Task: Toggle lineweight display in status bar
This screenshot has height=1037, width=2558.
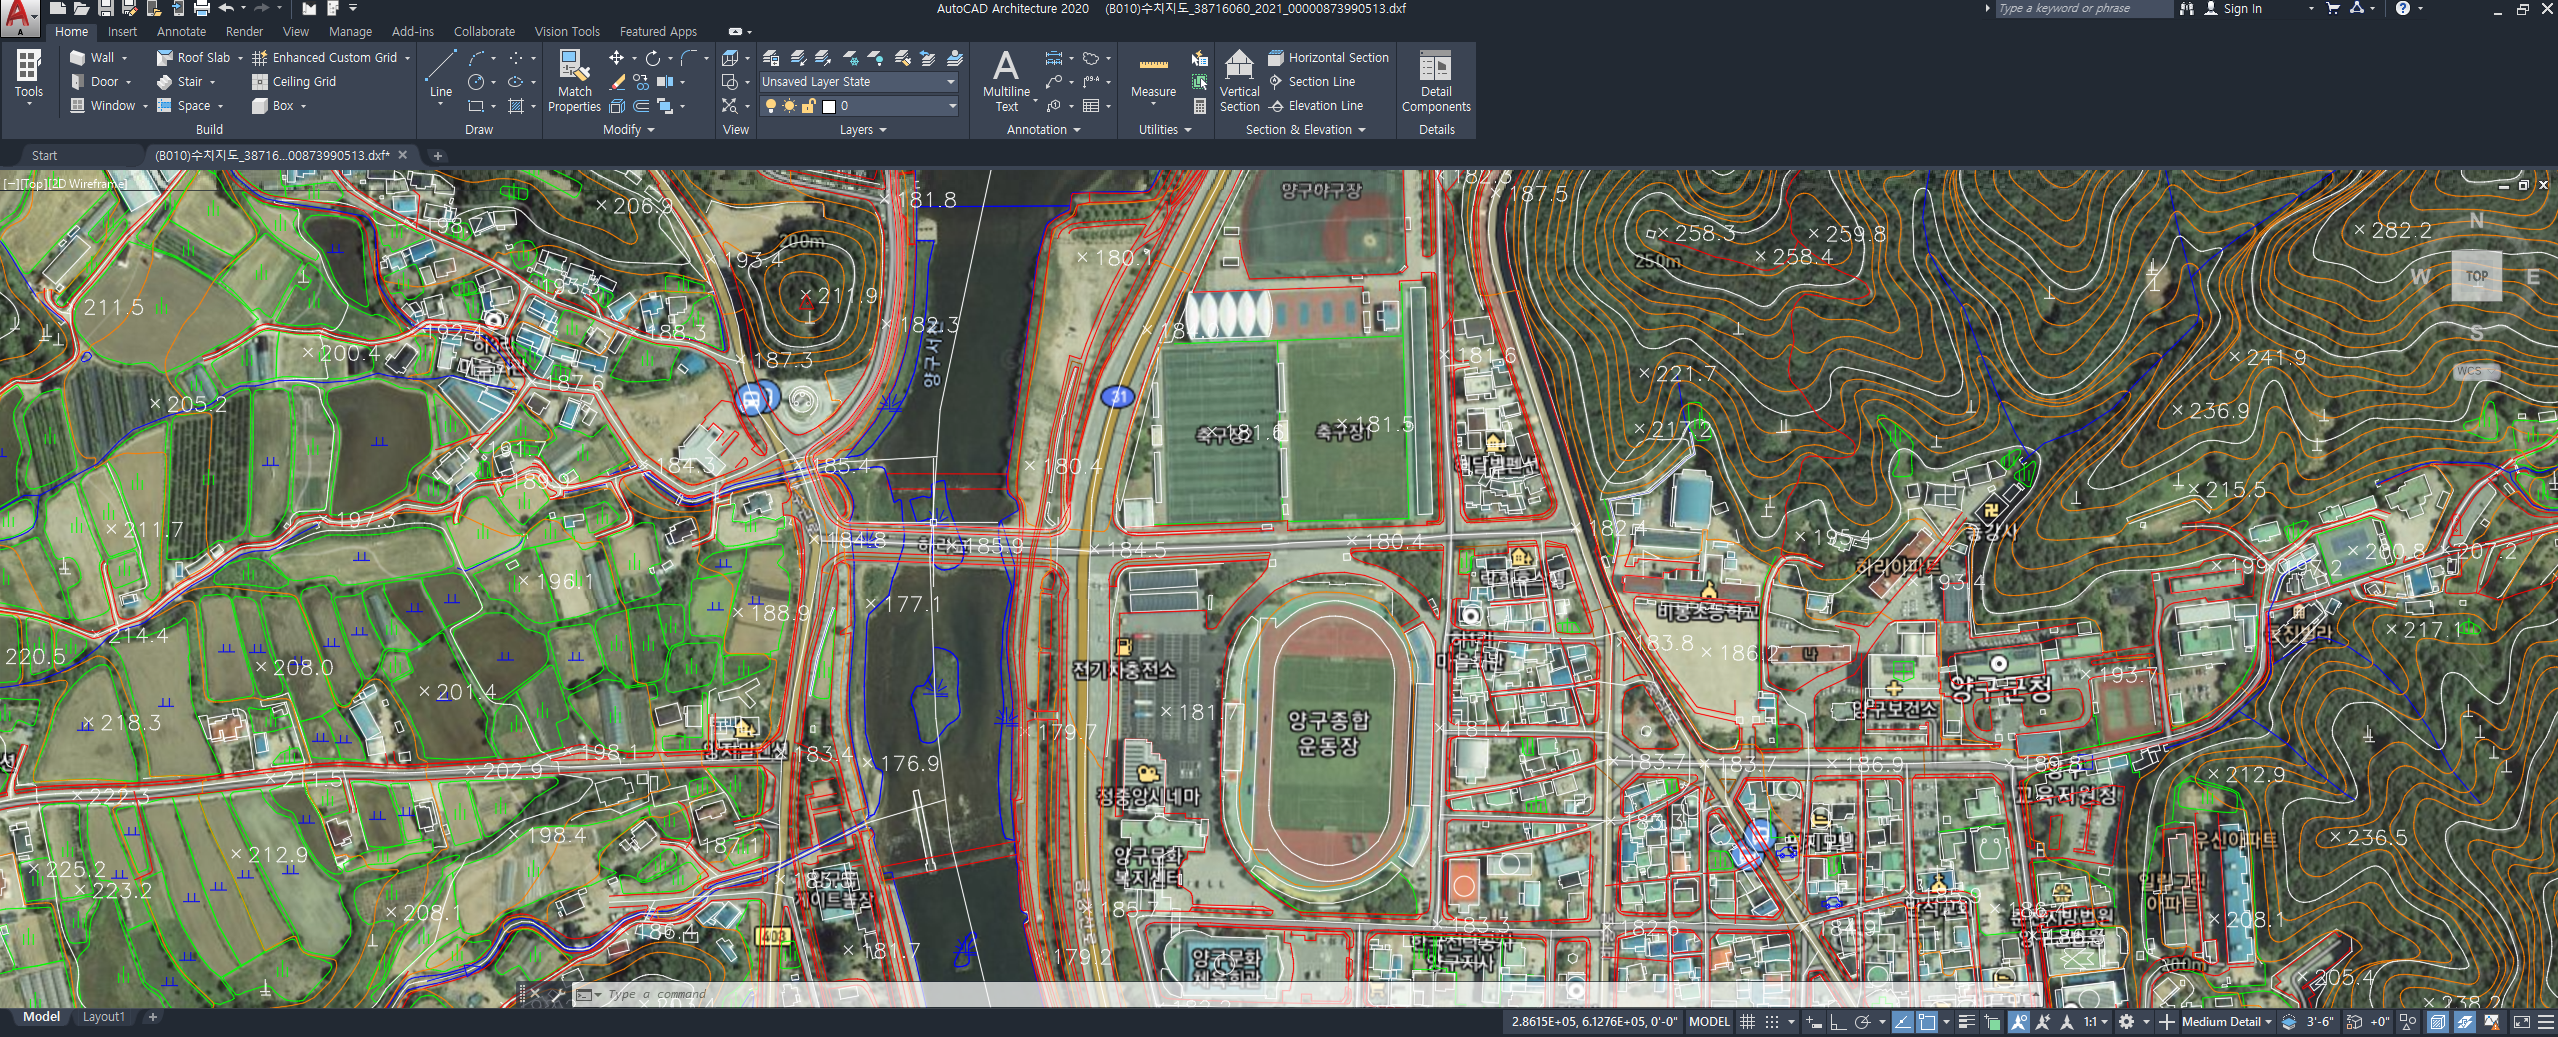Action: coord(1967,1022)
